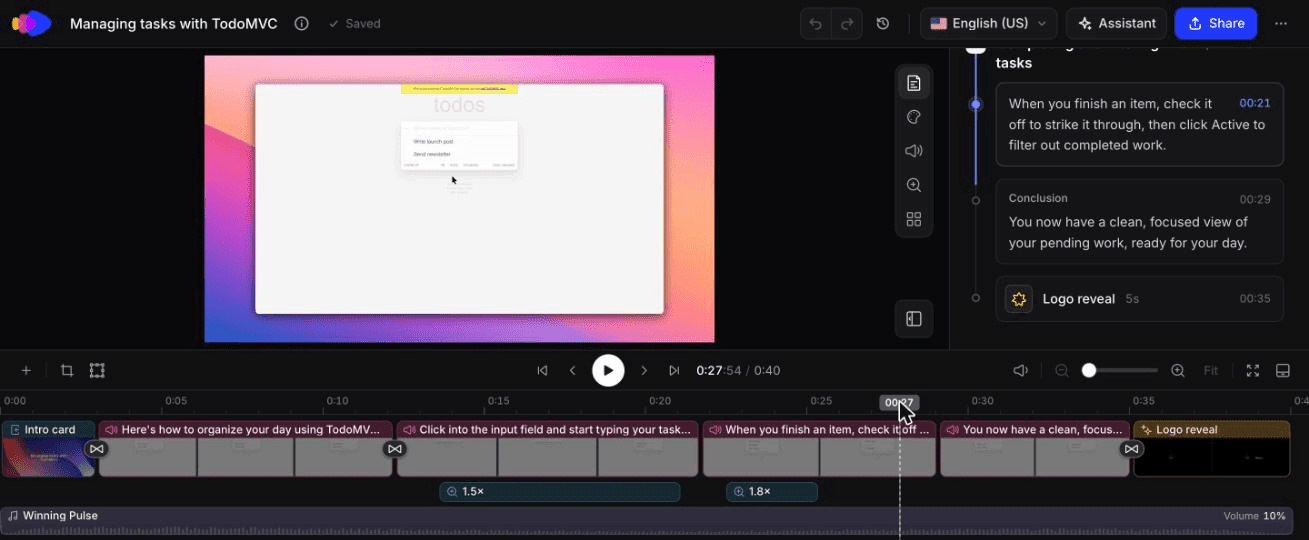Open the English (US) language dropdown
Screen dimensions: 1309x540
[x=988, y=23]
